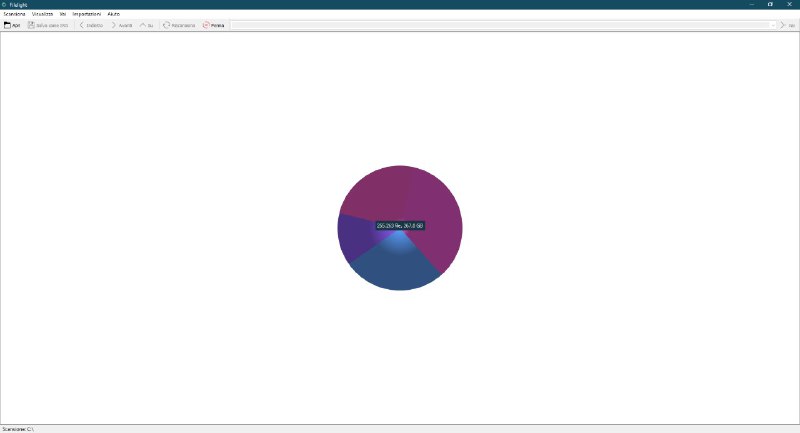Go forward with the Avanti arrow
Viewport: 800px width, 433px height.
[114, 25]
